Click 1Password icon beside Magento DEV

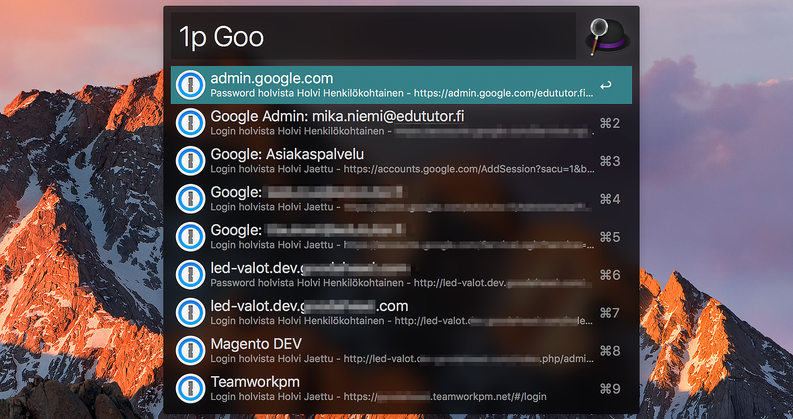coord(191,351)
